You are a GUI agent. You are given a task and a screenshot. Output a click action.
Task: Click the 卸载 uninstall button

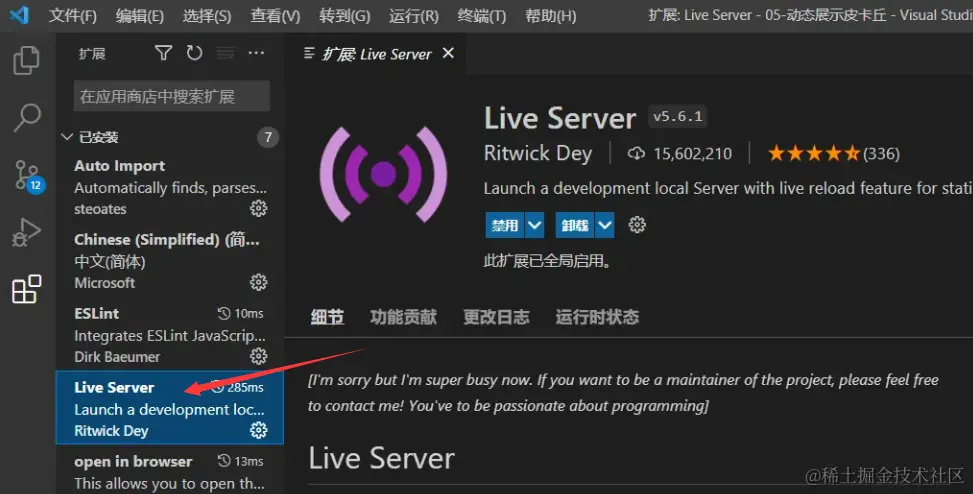pyautogui.click(x=575, y=225)
